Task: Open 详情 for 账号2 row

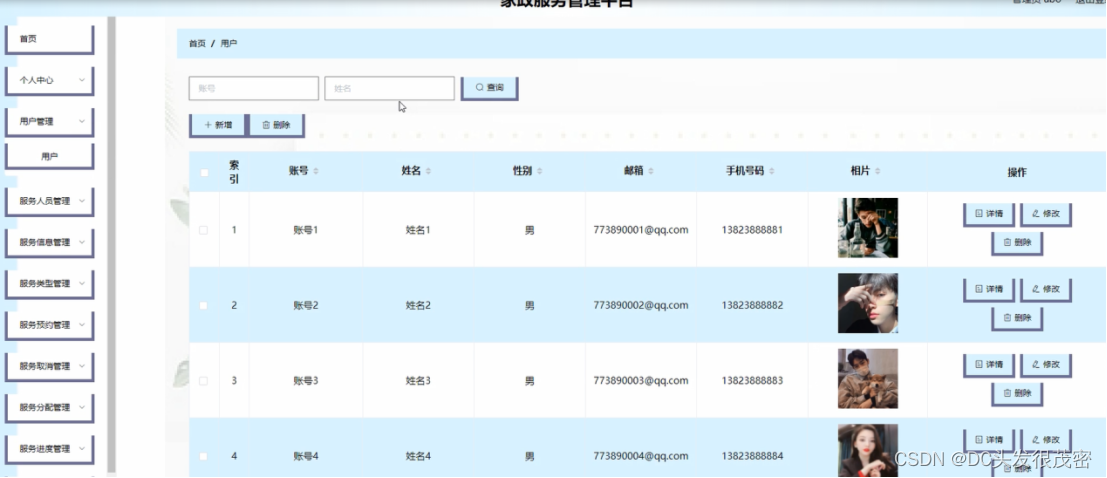Action: click(988, 289)
